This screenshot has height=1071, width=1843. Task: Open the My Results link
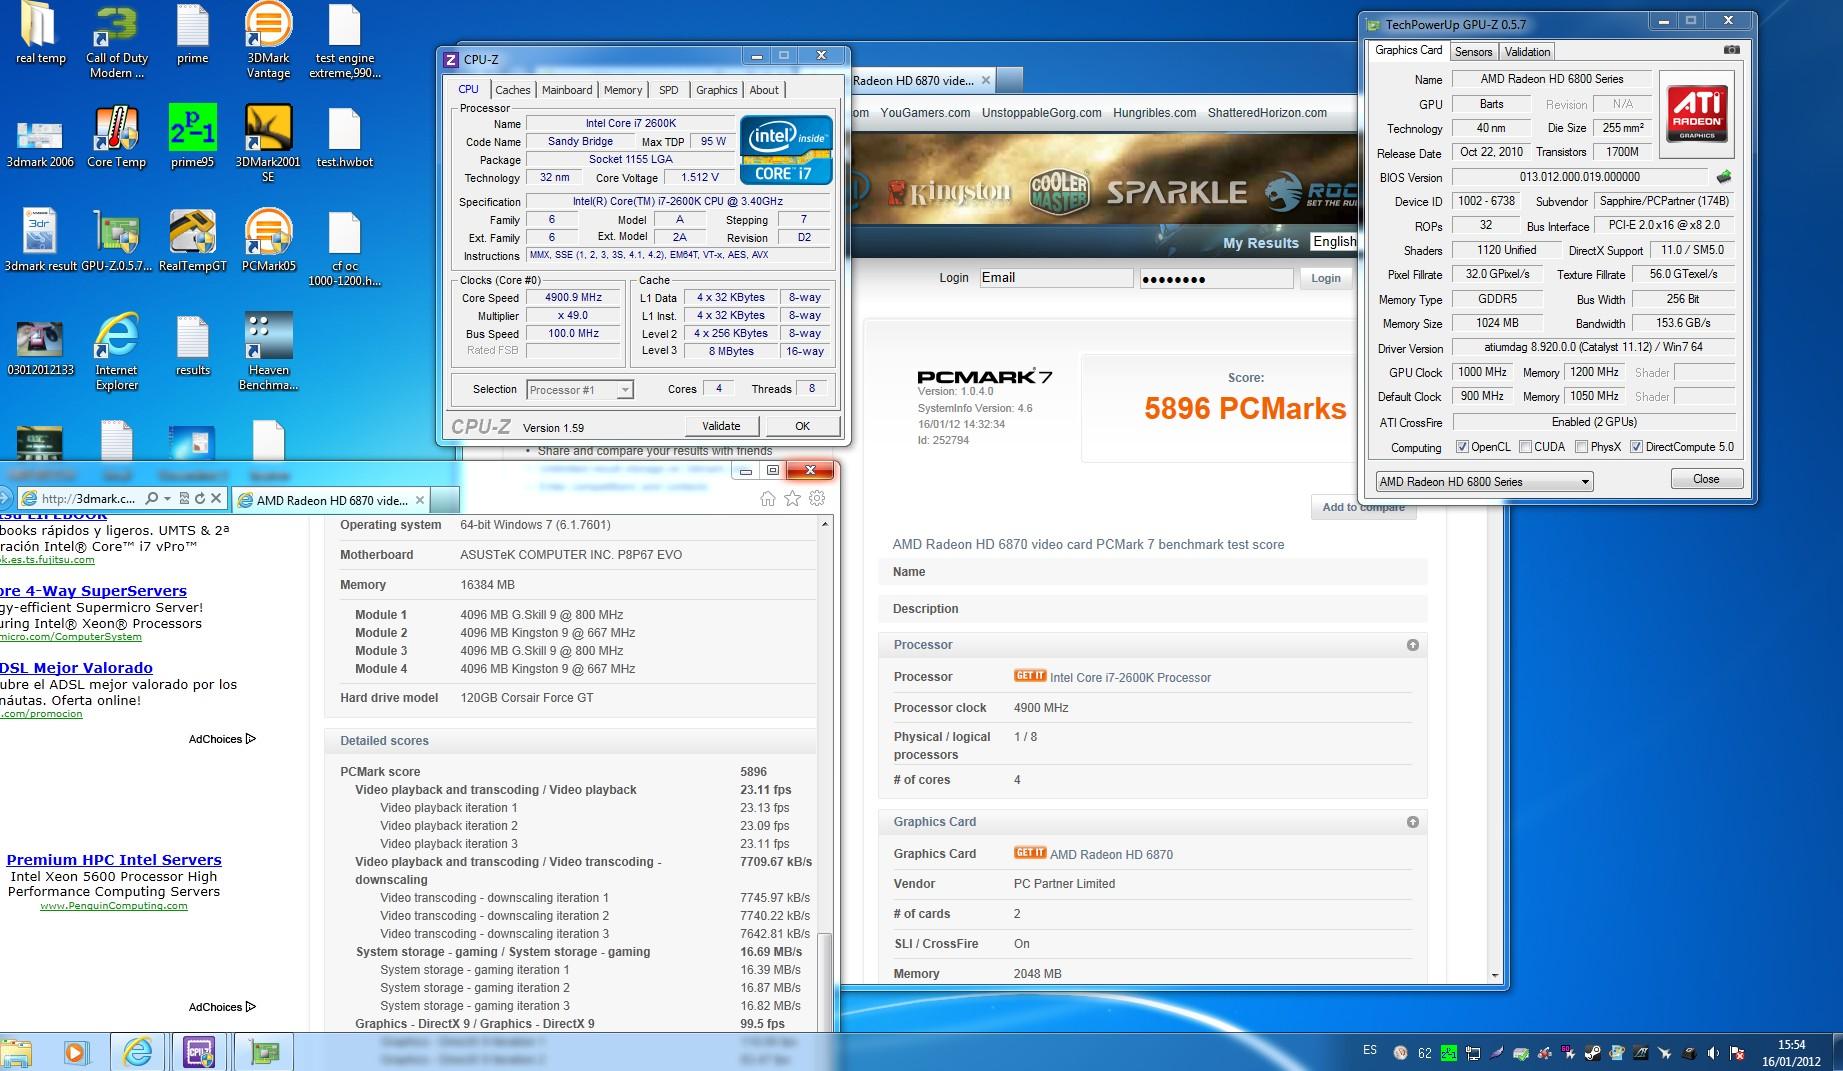[1260, 243]
